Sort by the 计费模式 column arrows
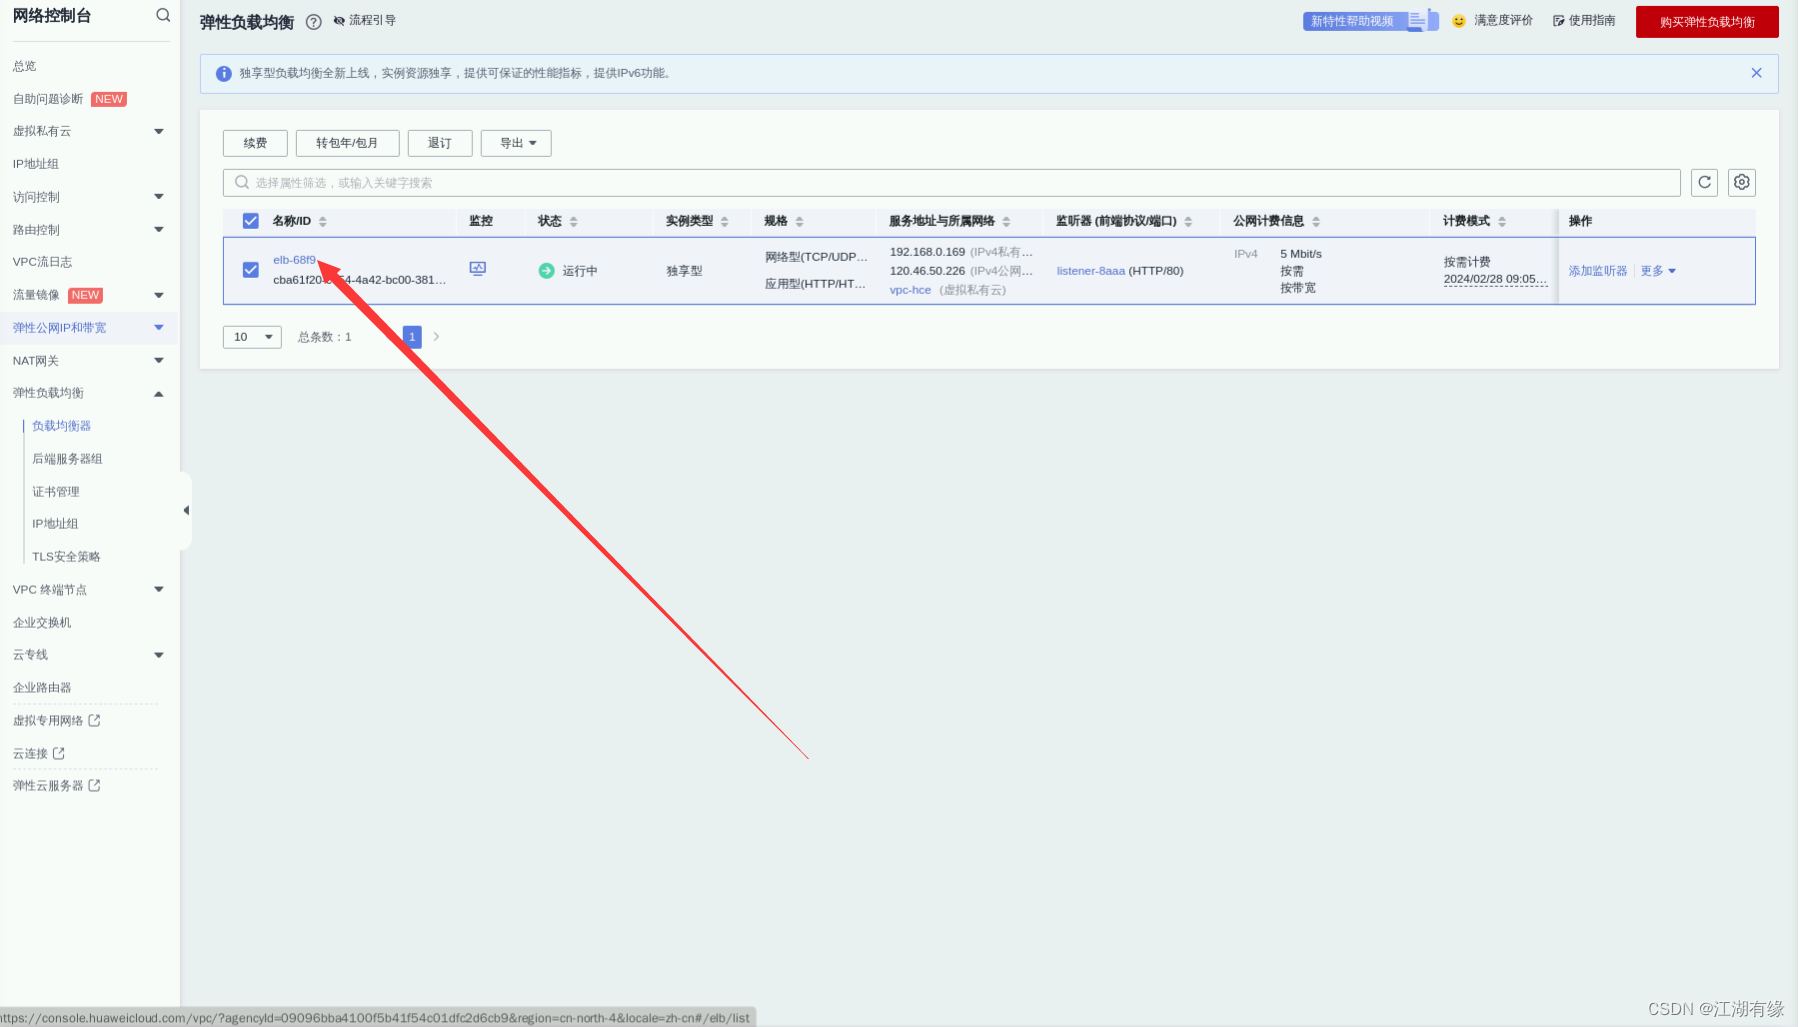Viewport: 1800px width, 1027px height. point(1502,222)
